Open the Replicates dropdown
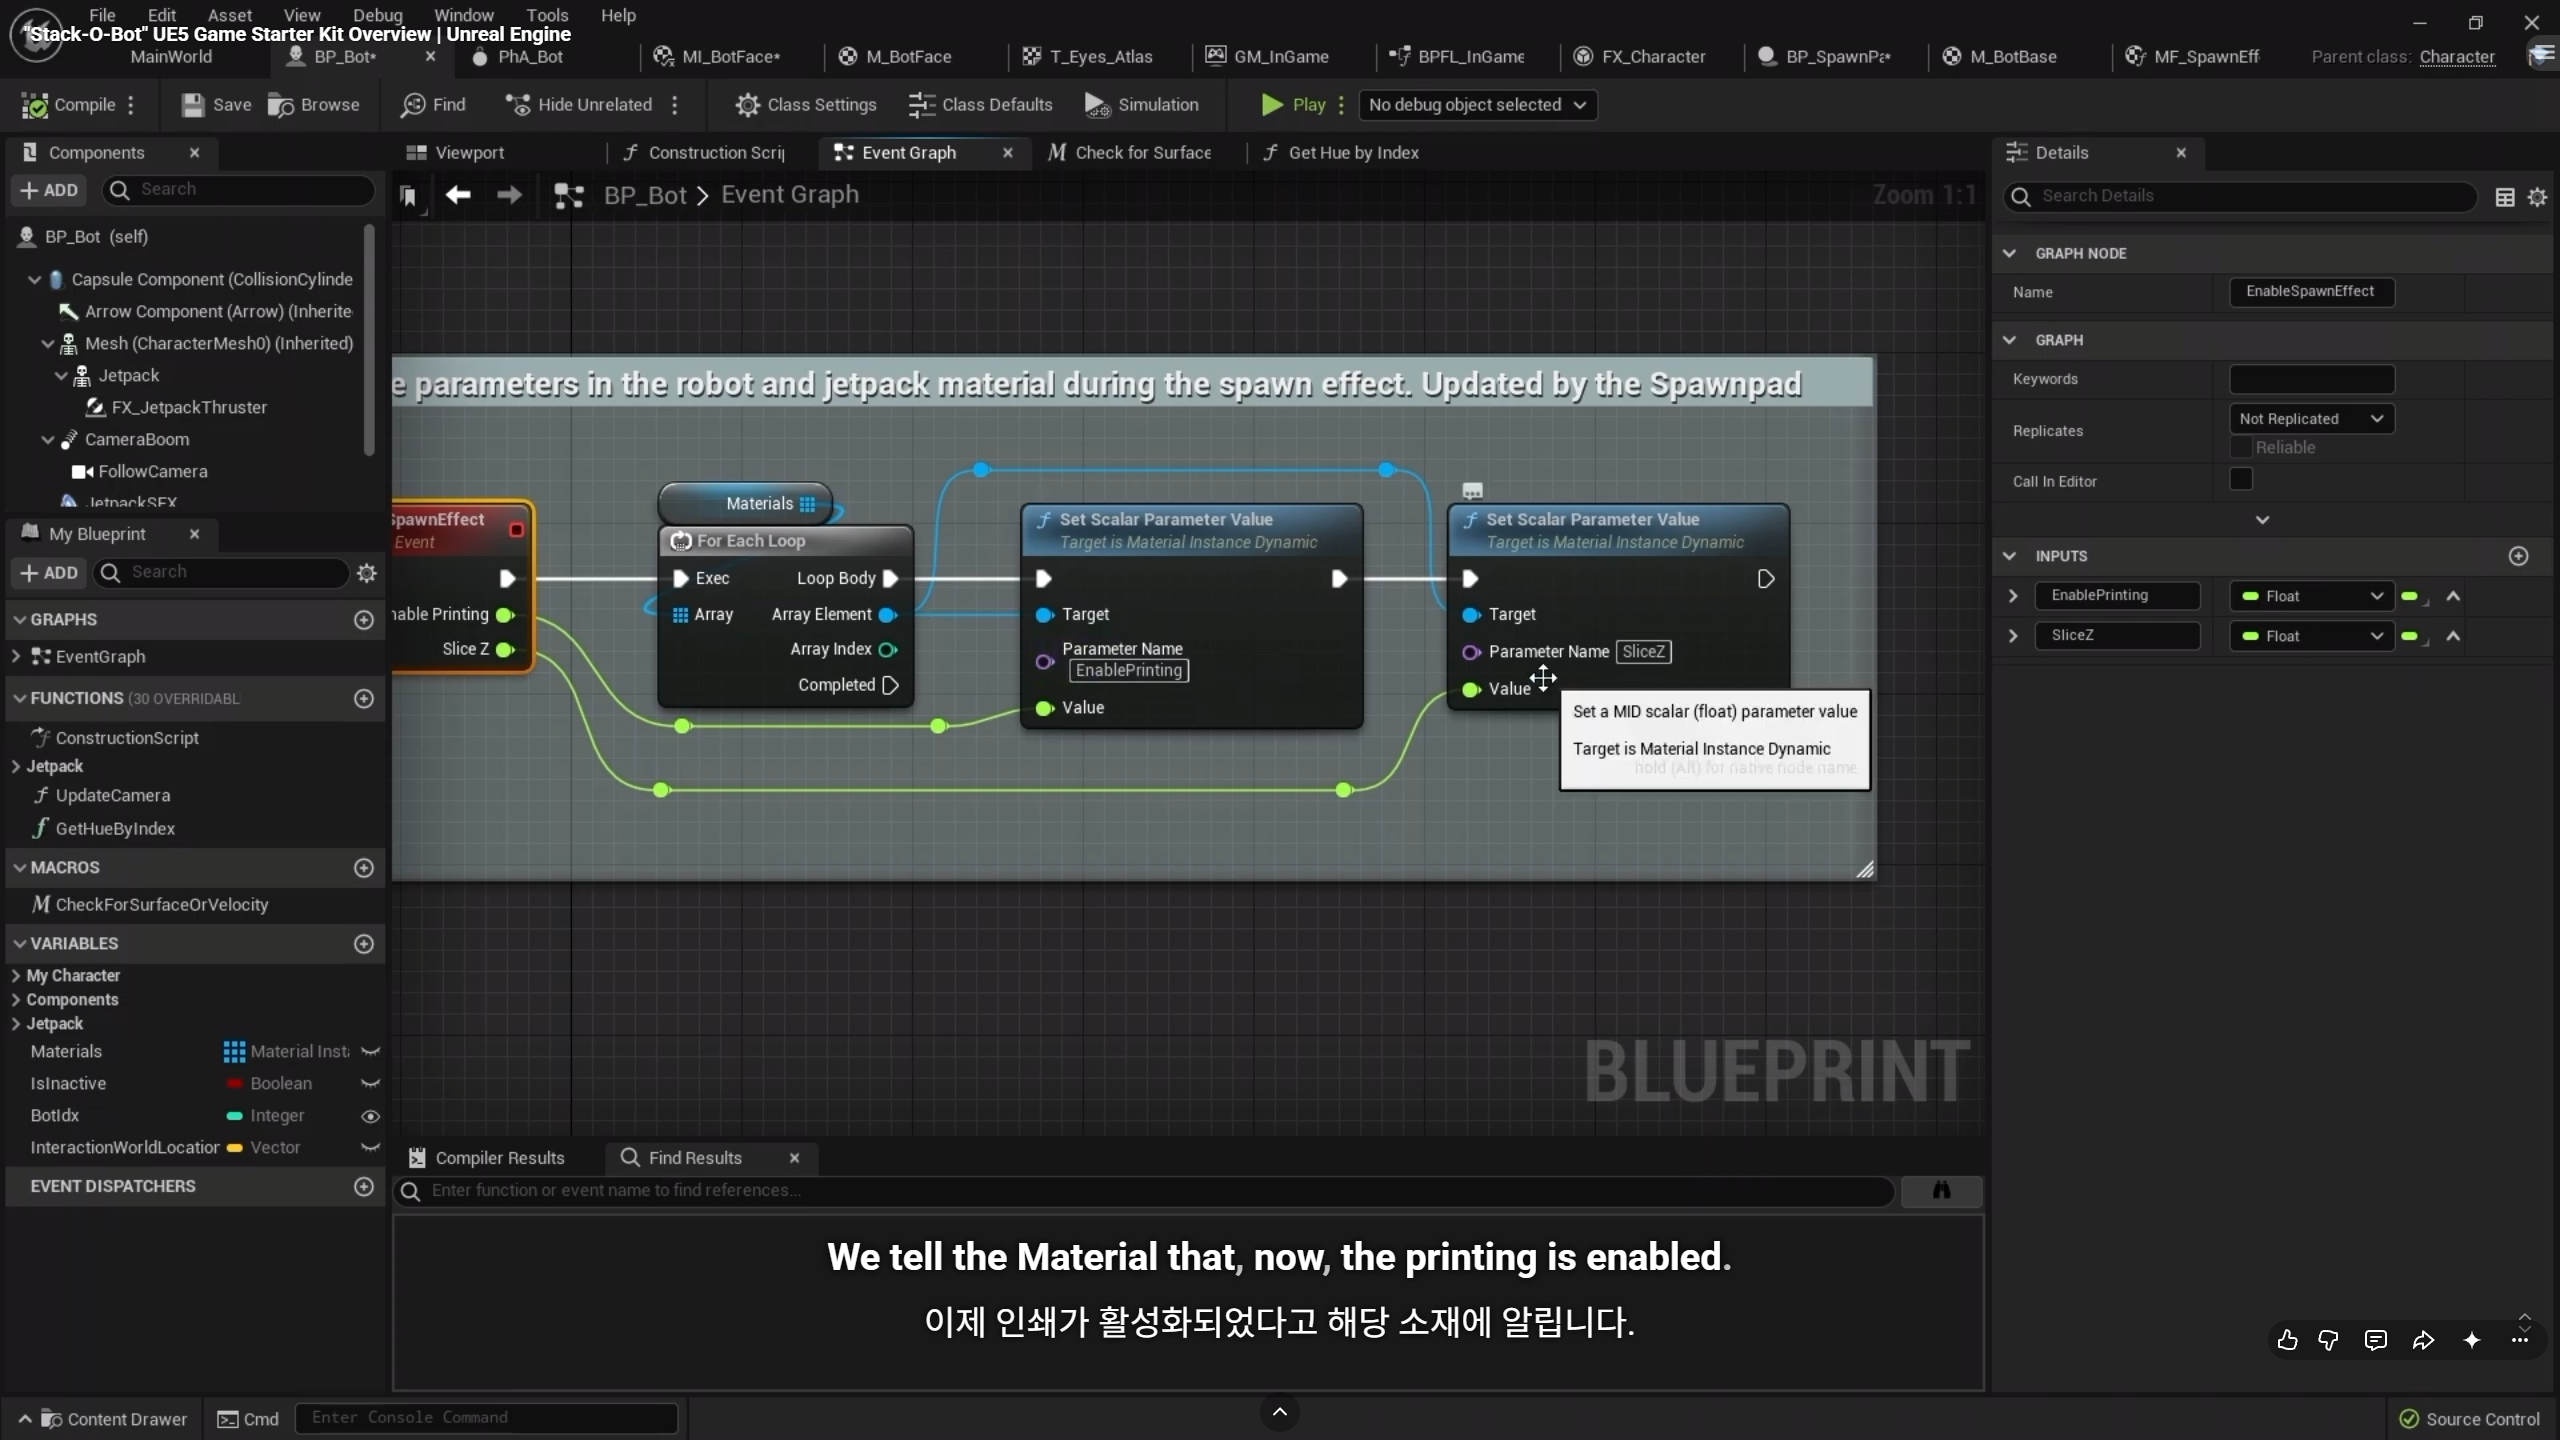Screen dimensions: 2560x1440 point(2311,419)
